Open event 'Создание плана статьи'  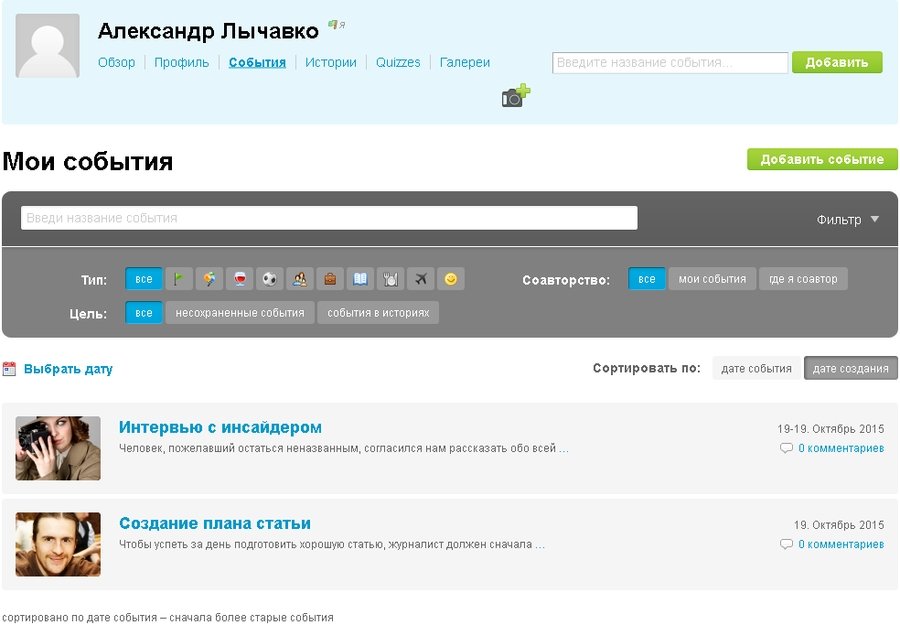[x=215, y=523]
